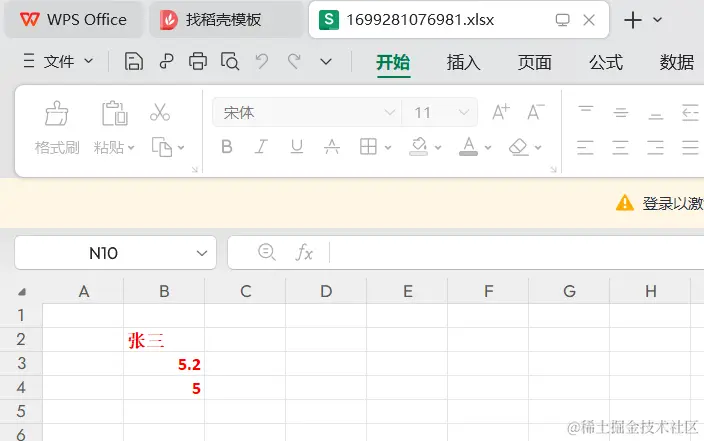Click the Decrease Indent icon
This screenshot has width=704, height=441.
click(690, 112)
